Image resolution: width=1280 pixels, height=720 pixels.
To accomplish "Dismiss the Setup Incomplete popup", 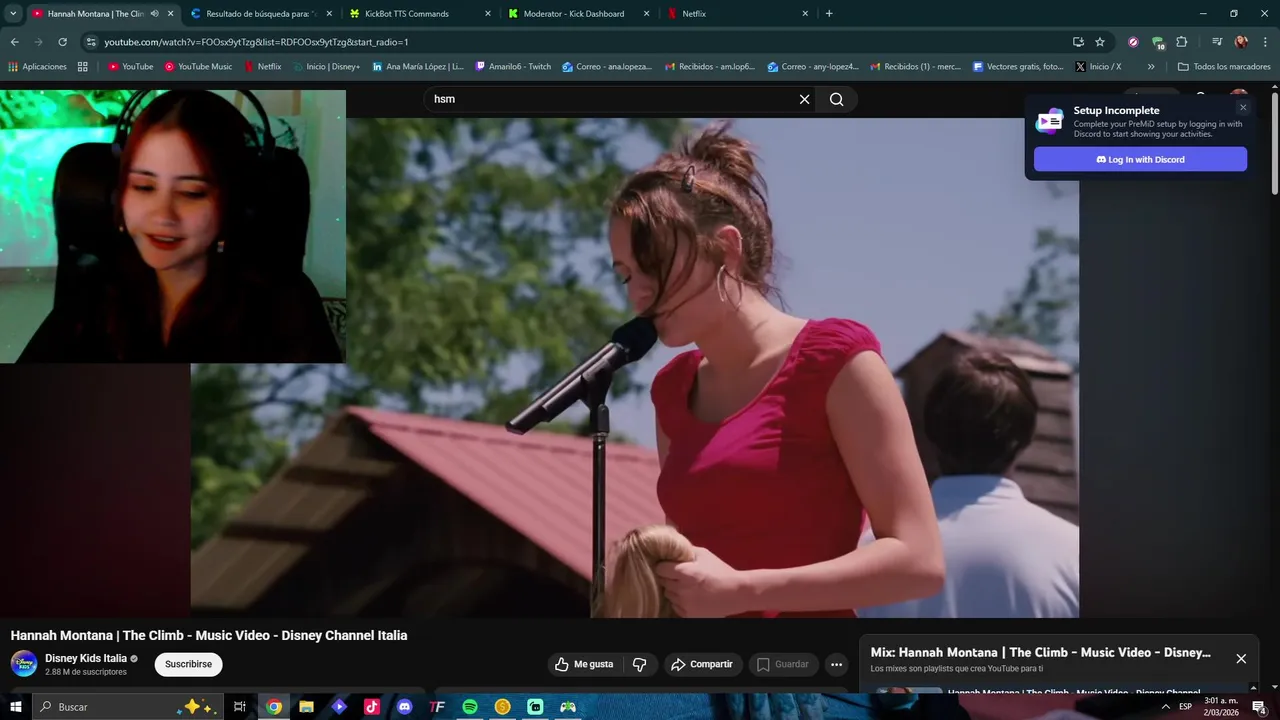I will click(1243, 107).
